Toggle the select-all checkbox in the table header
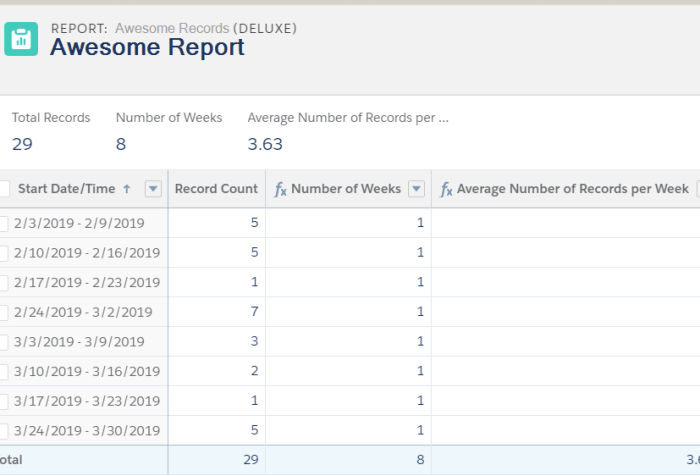Screen dimensions: 700x476 tap(4, 189)
